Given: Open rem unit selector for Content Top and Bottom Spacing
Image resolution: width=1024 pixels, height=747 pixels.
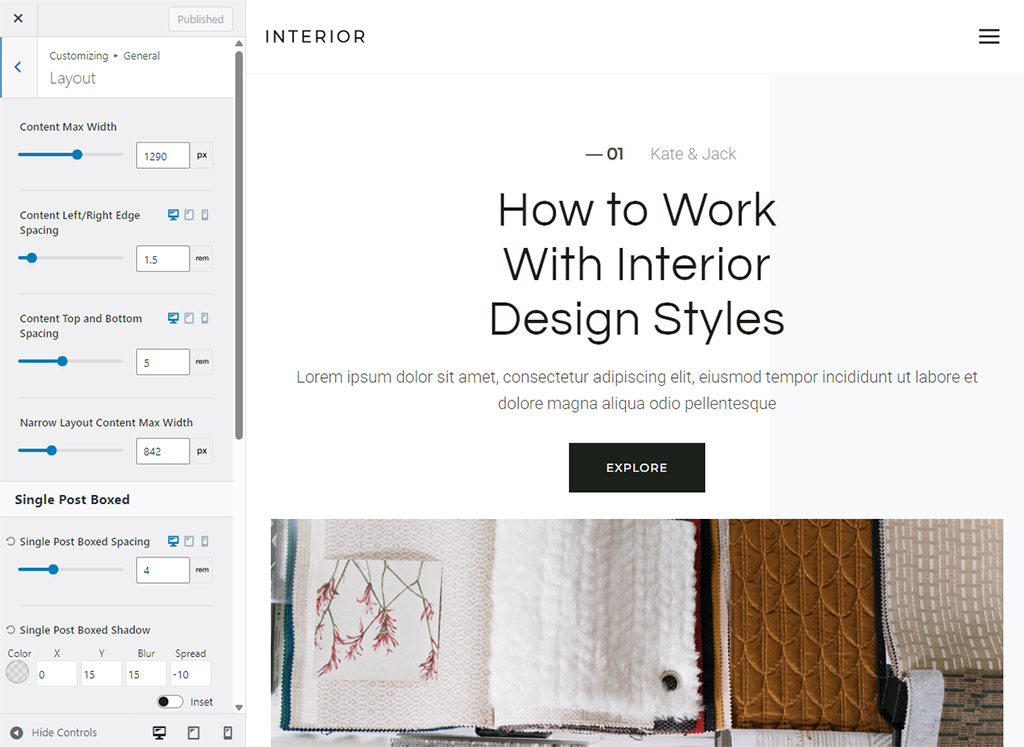Looking at the screenshot, I should (202, 362).
